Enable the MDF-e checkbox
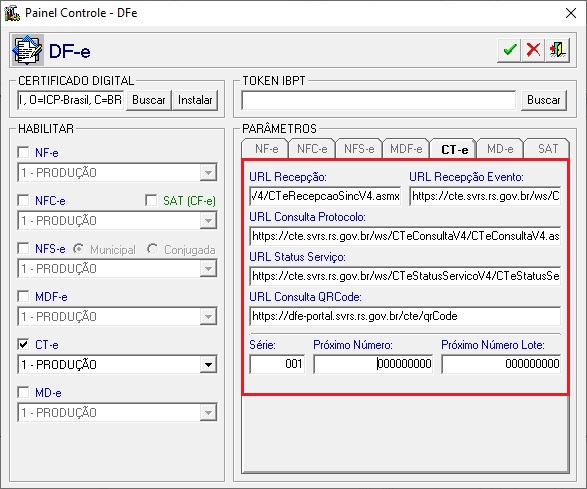Screen dimensions: 587x489 pos(23,296)
